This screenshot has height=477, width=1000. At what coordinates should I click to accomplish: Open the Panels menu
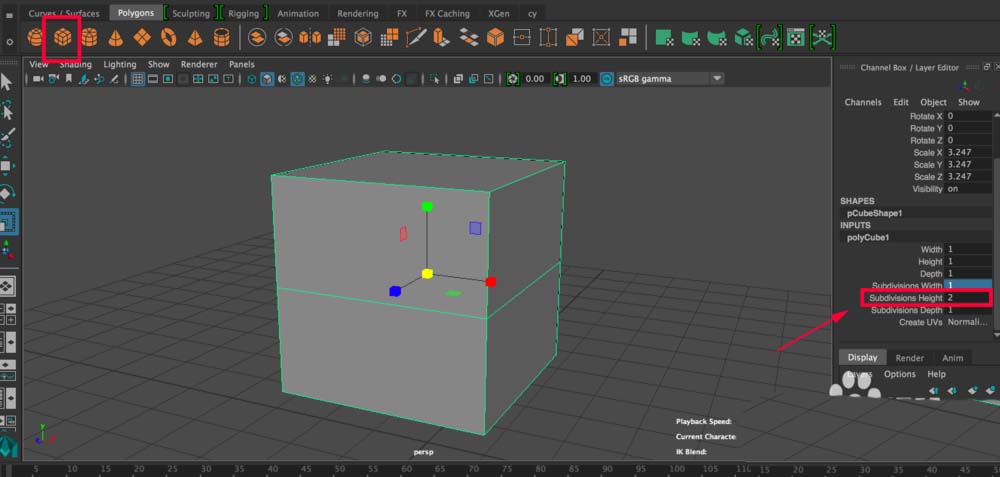tap(242, 64)
